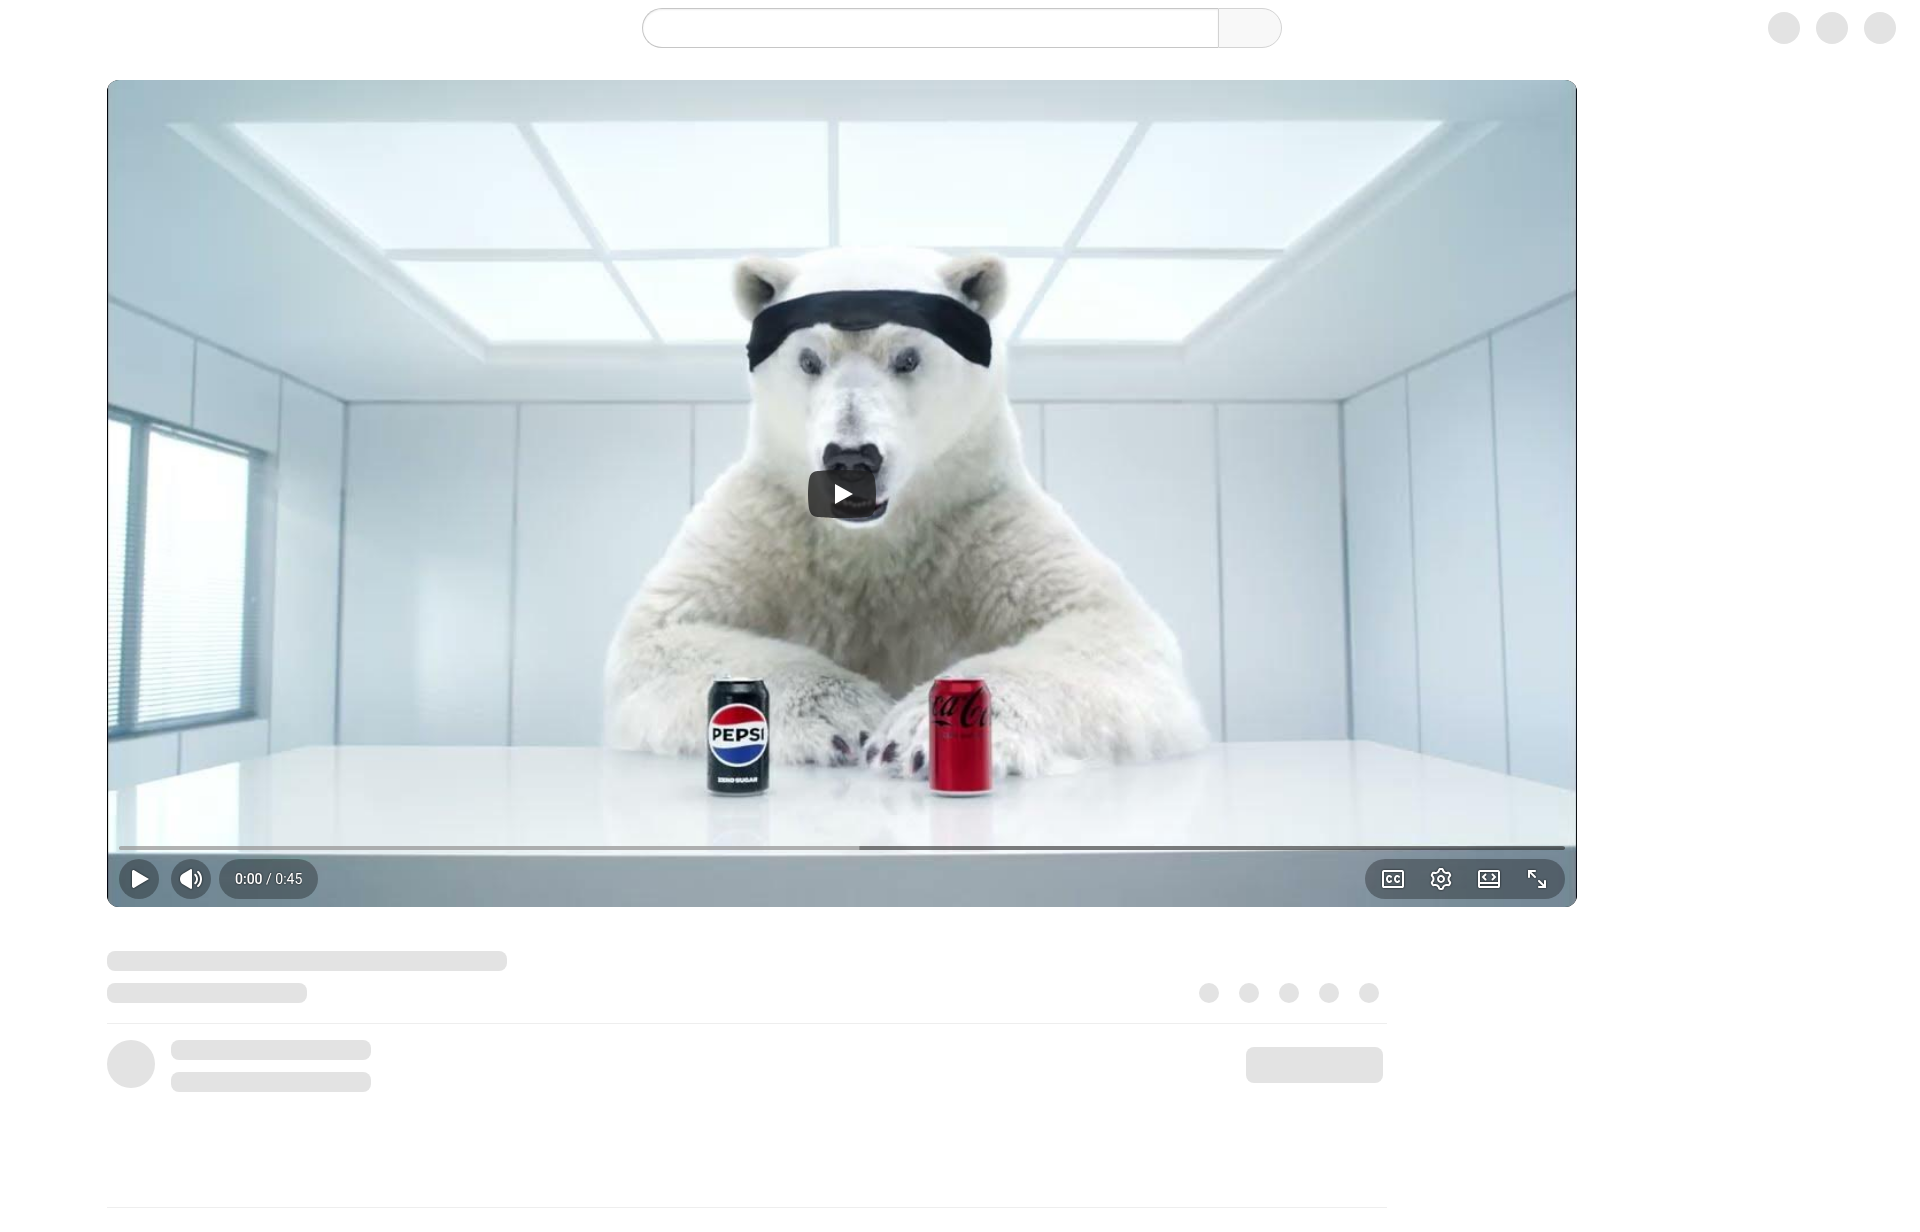Open the channel avatar circle below the video
This screenshot has width=1920, height=1232.
pyautogui.click(x=131, y=1064)
